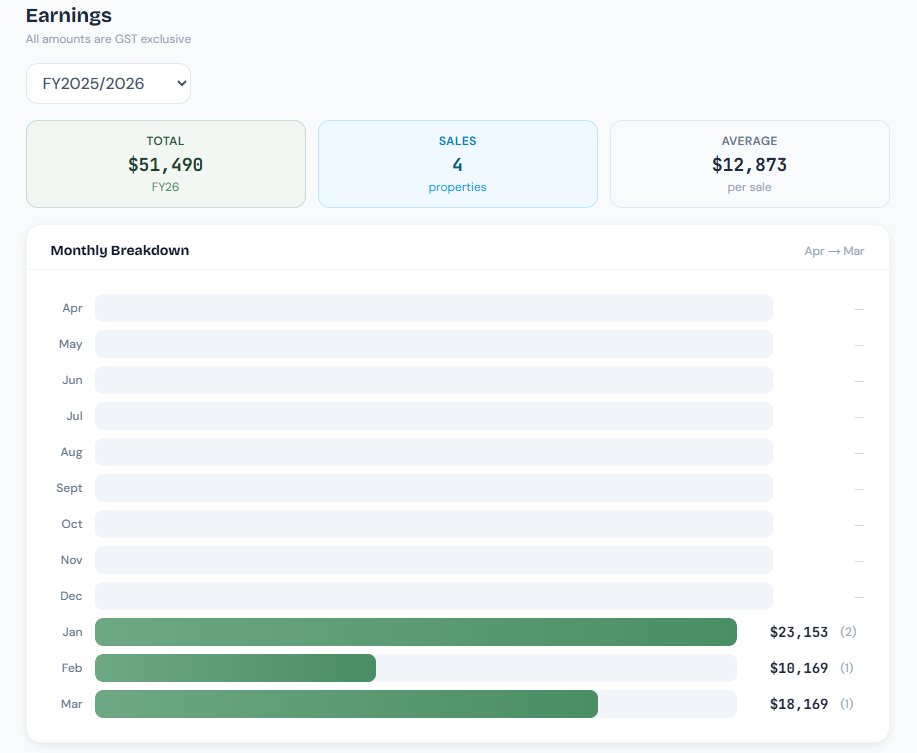917x753 pixels.
Task: Click the GST exclusive disclaimer text
Action: [107, 39]
